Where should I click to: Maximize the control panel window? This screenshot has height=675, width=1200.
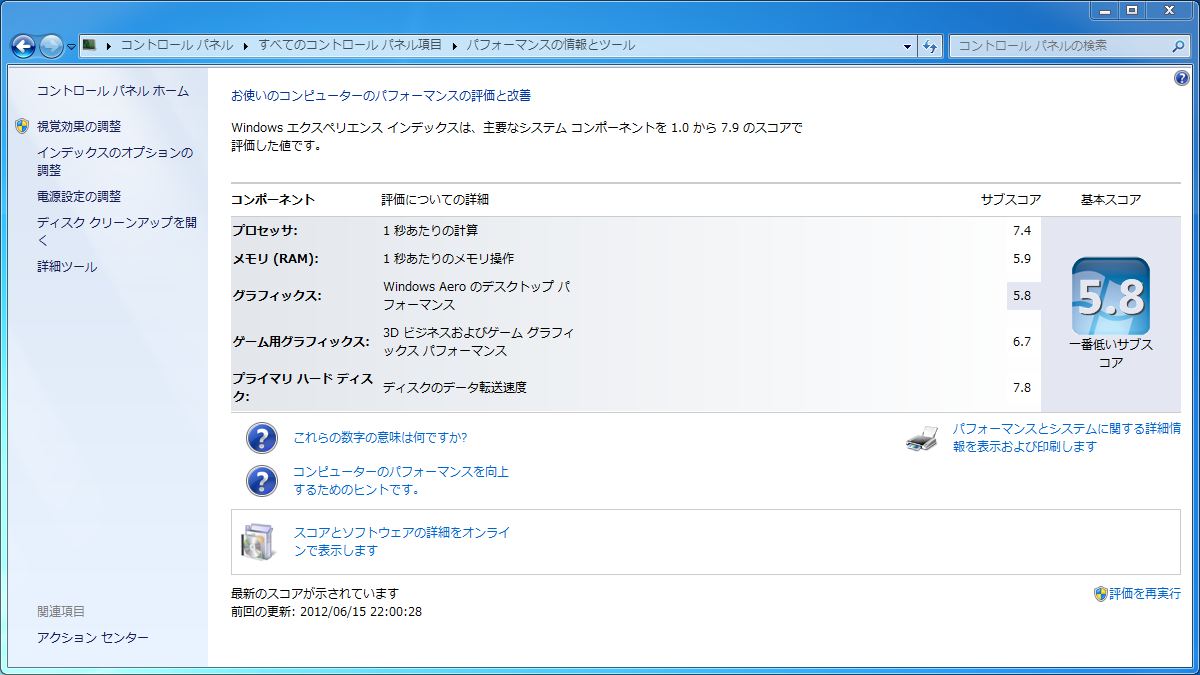point(1131,10)
